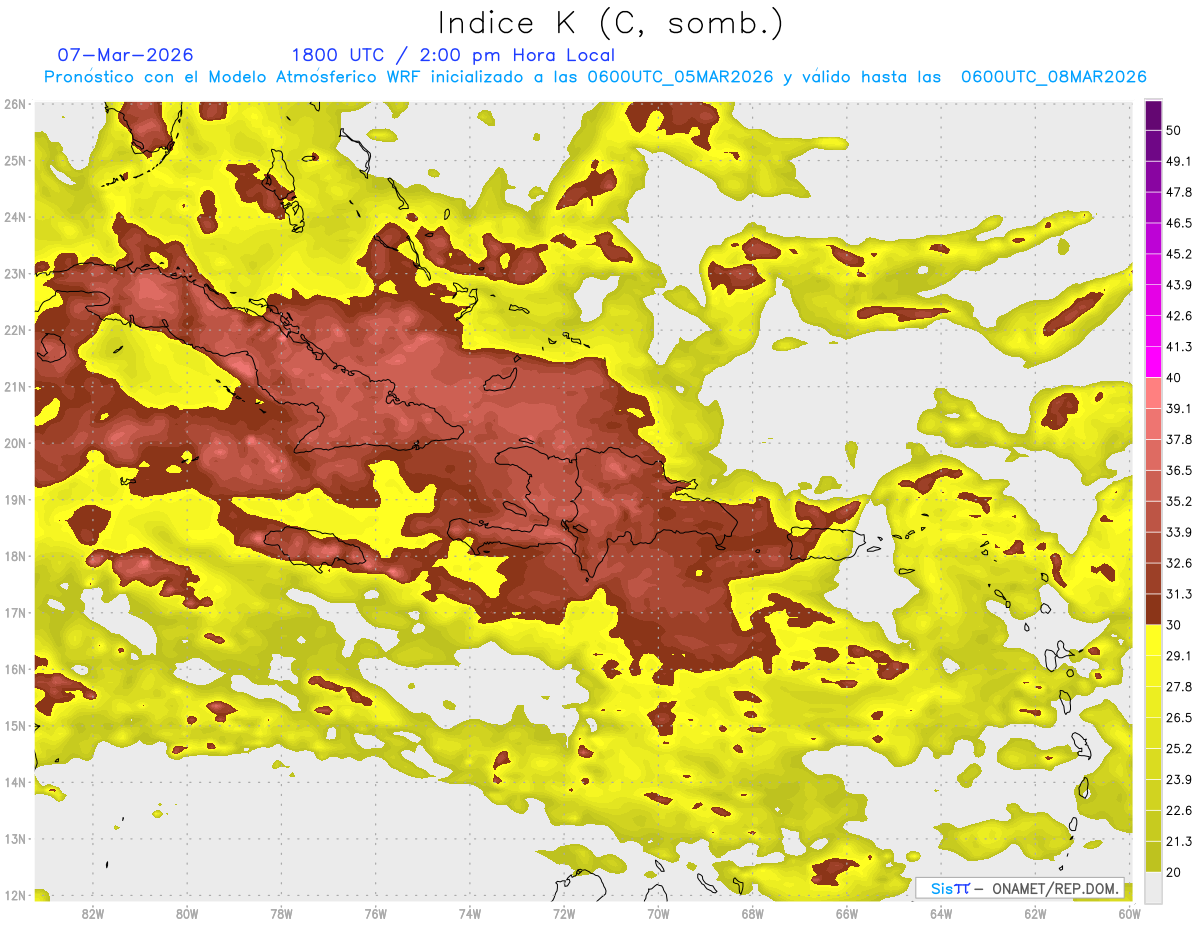The width and height of the screenshot is (1200, 927).
Task: Click the '21.3' color scale value
Action: (x=1179, y=842)
